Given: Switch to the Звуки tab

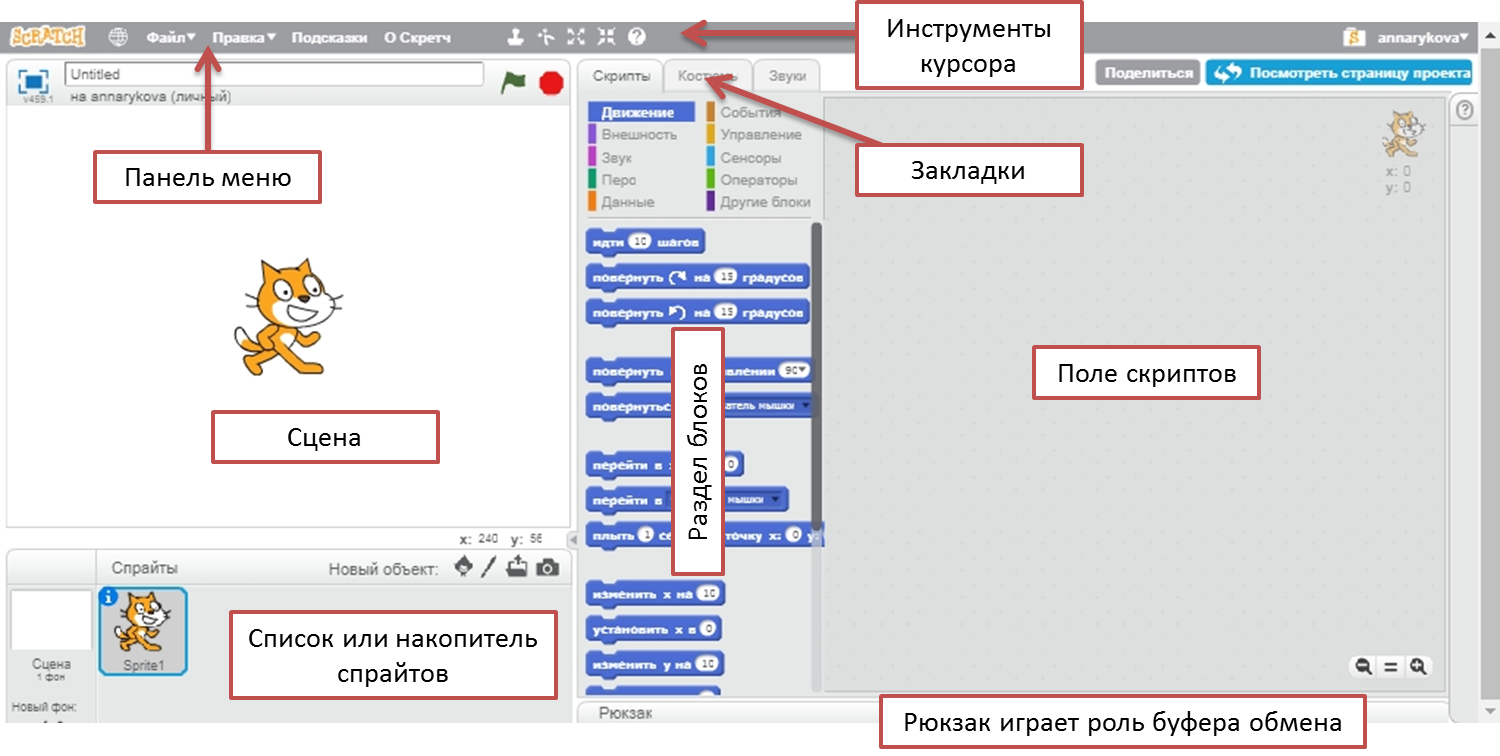Looking at the screenshot, I should (x=787, y=77).
